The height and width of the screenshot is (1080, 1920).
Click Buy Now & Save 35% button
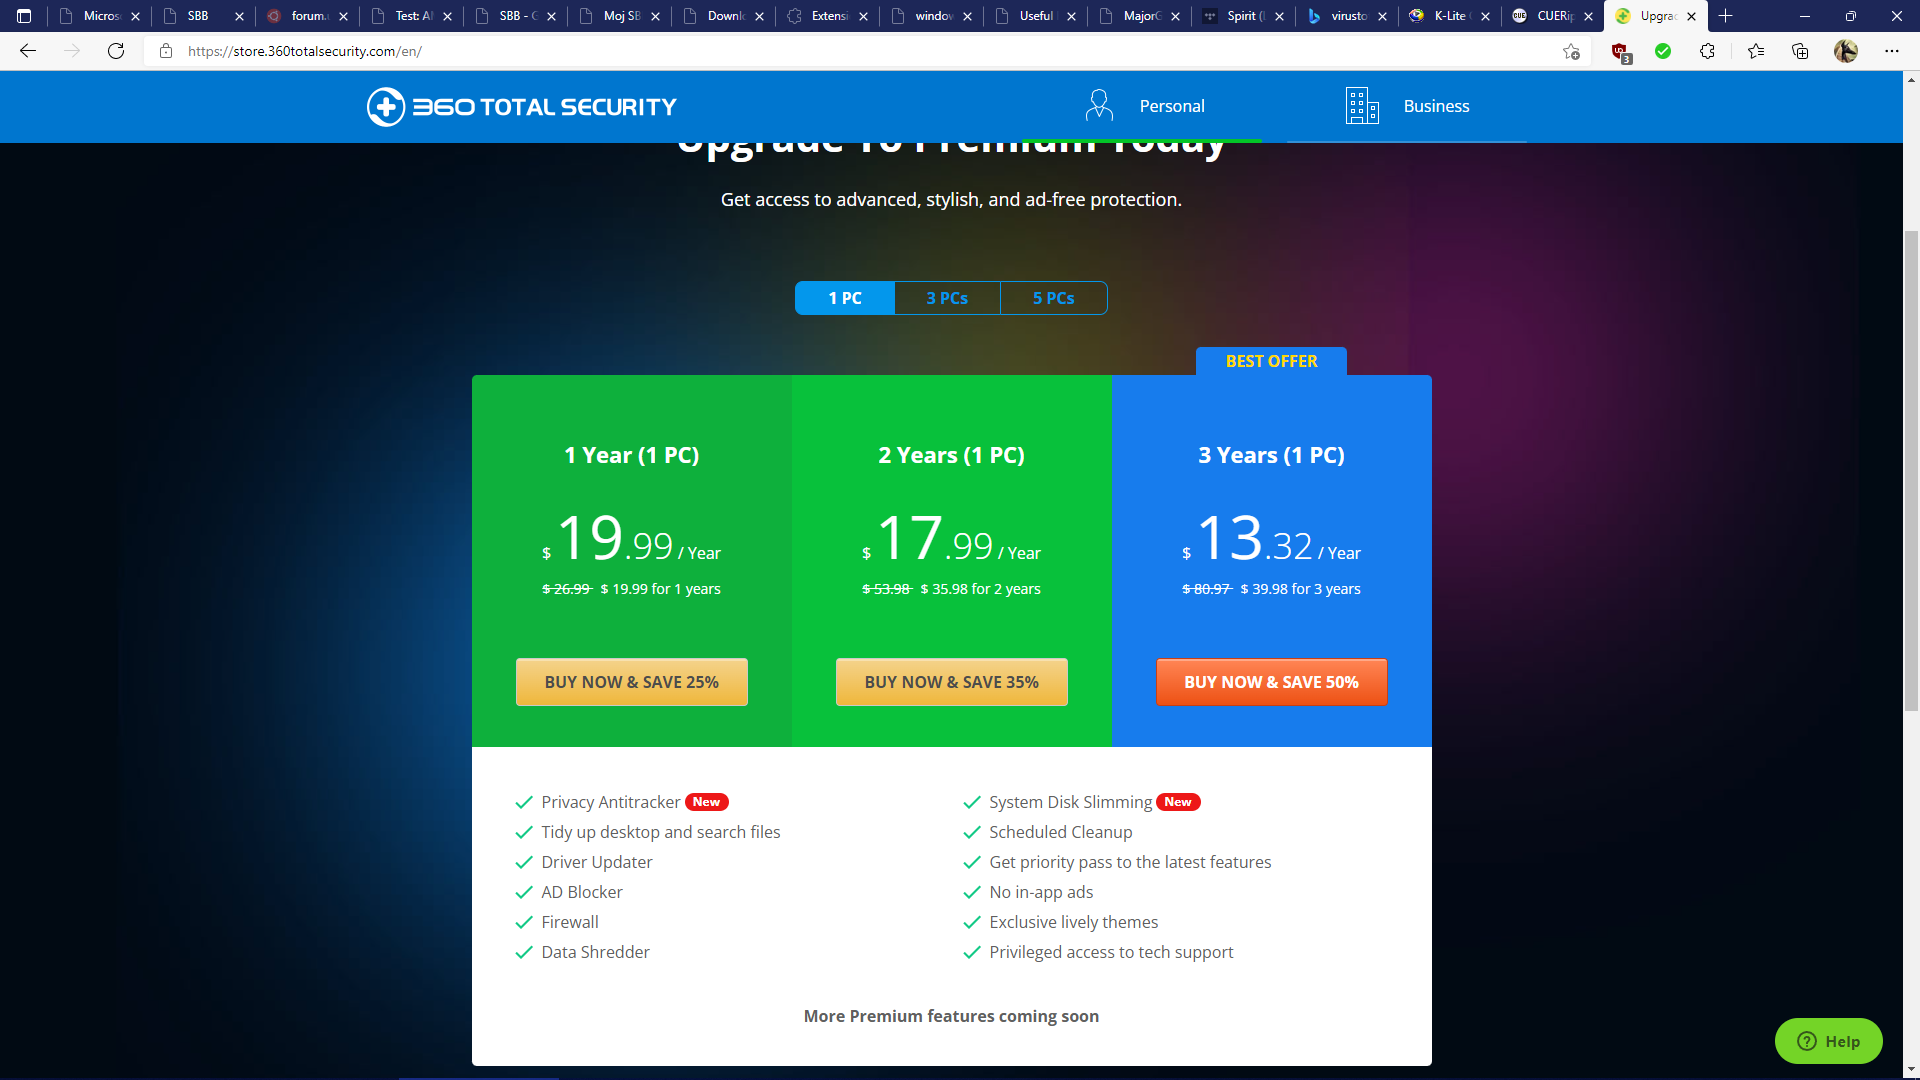click(x=952, y=682)
